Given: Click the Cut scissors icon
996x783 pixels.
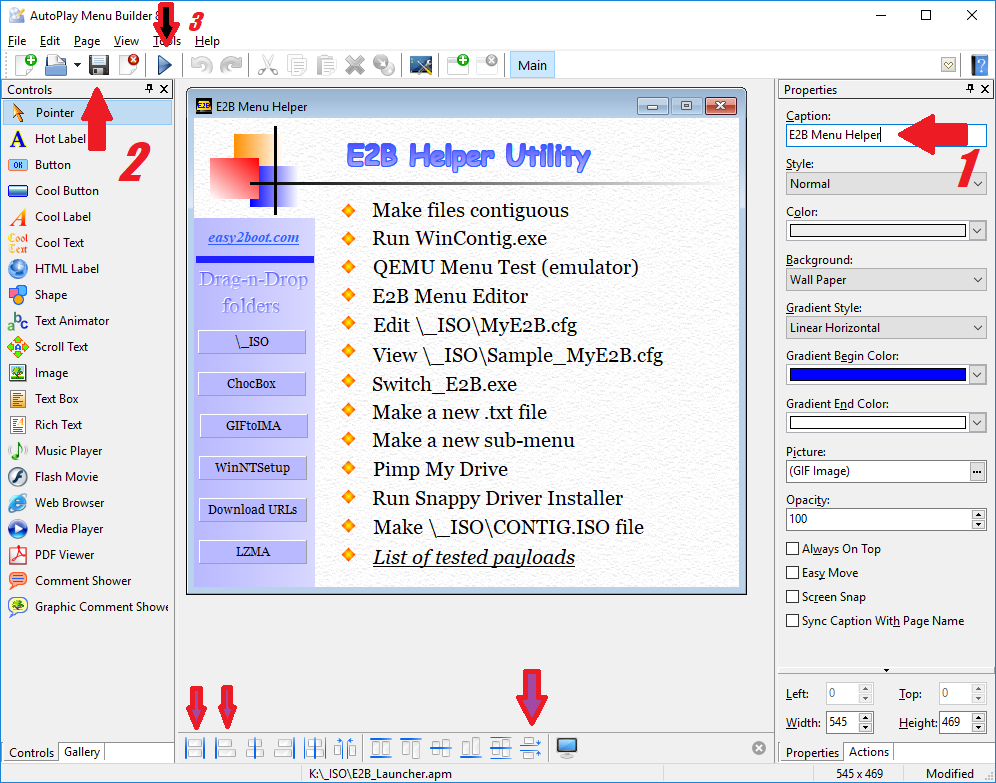Looking at the screenshot, I should tap(267, 65).
